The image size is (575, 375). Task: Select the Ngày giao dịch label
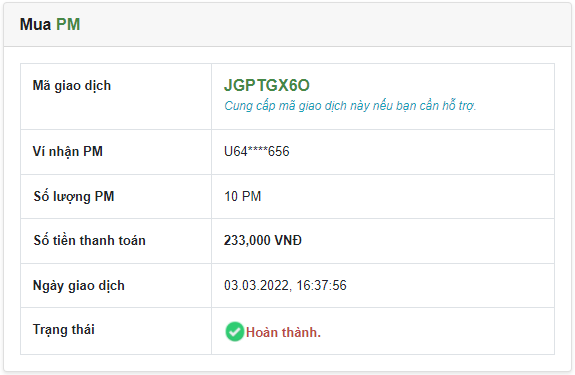pyautogui.click(x=78, y=286)
